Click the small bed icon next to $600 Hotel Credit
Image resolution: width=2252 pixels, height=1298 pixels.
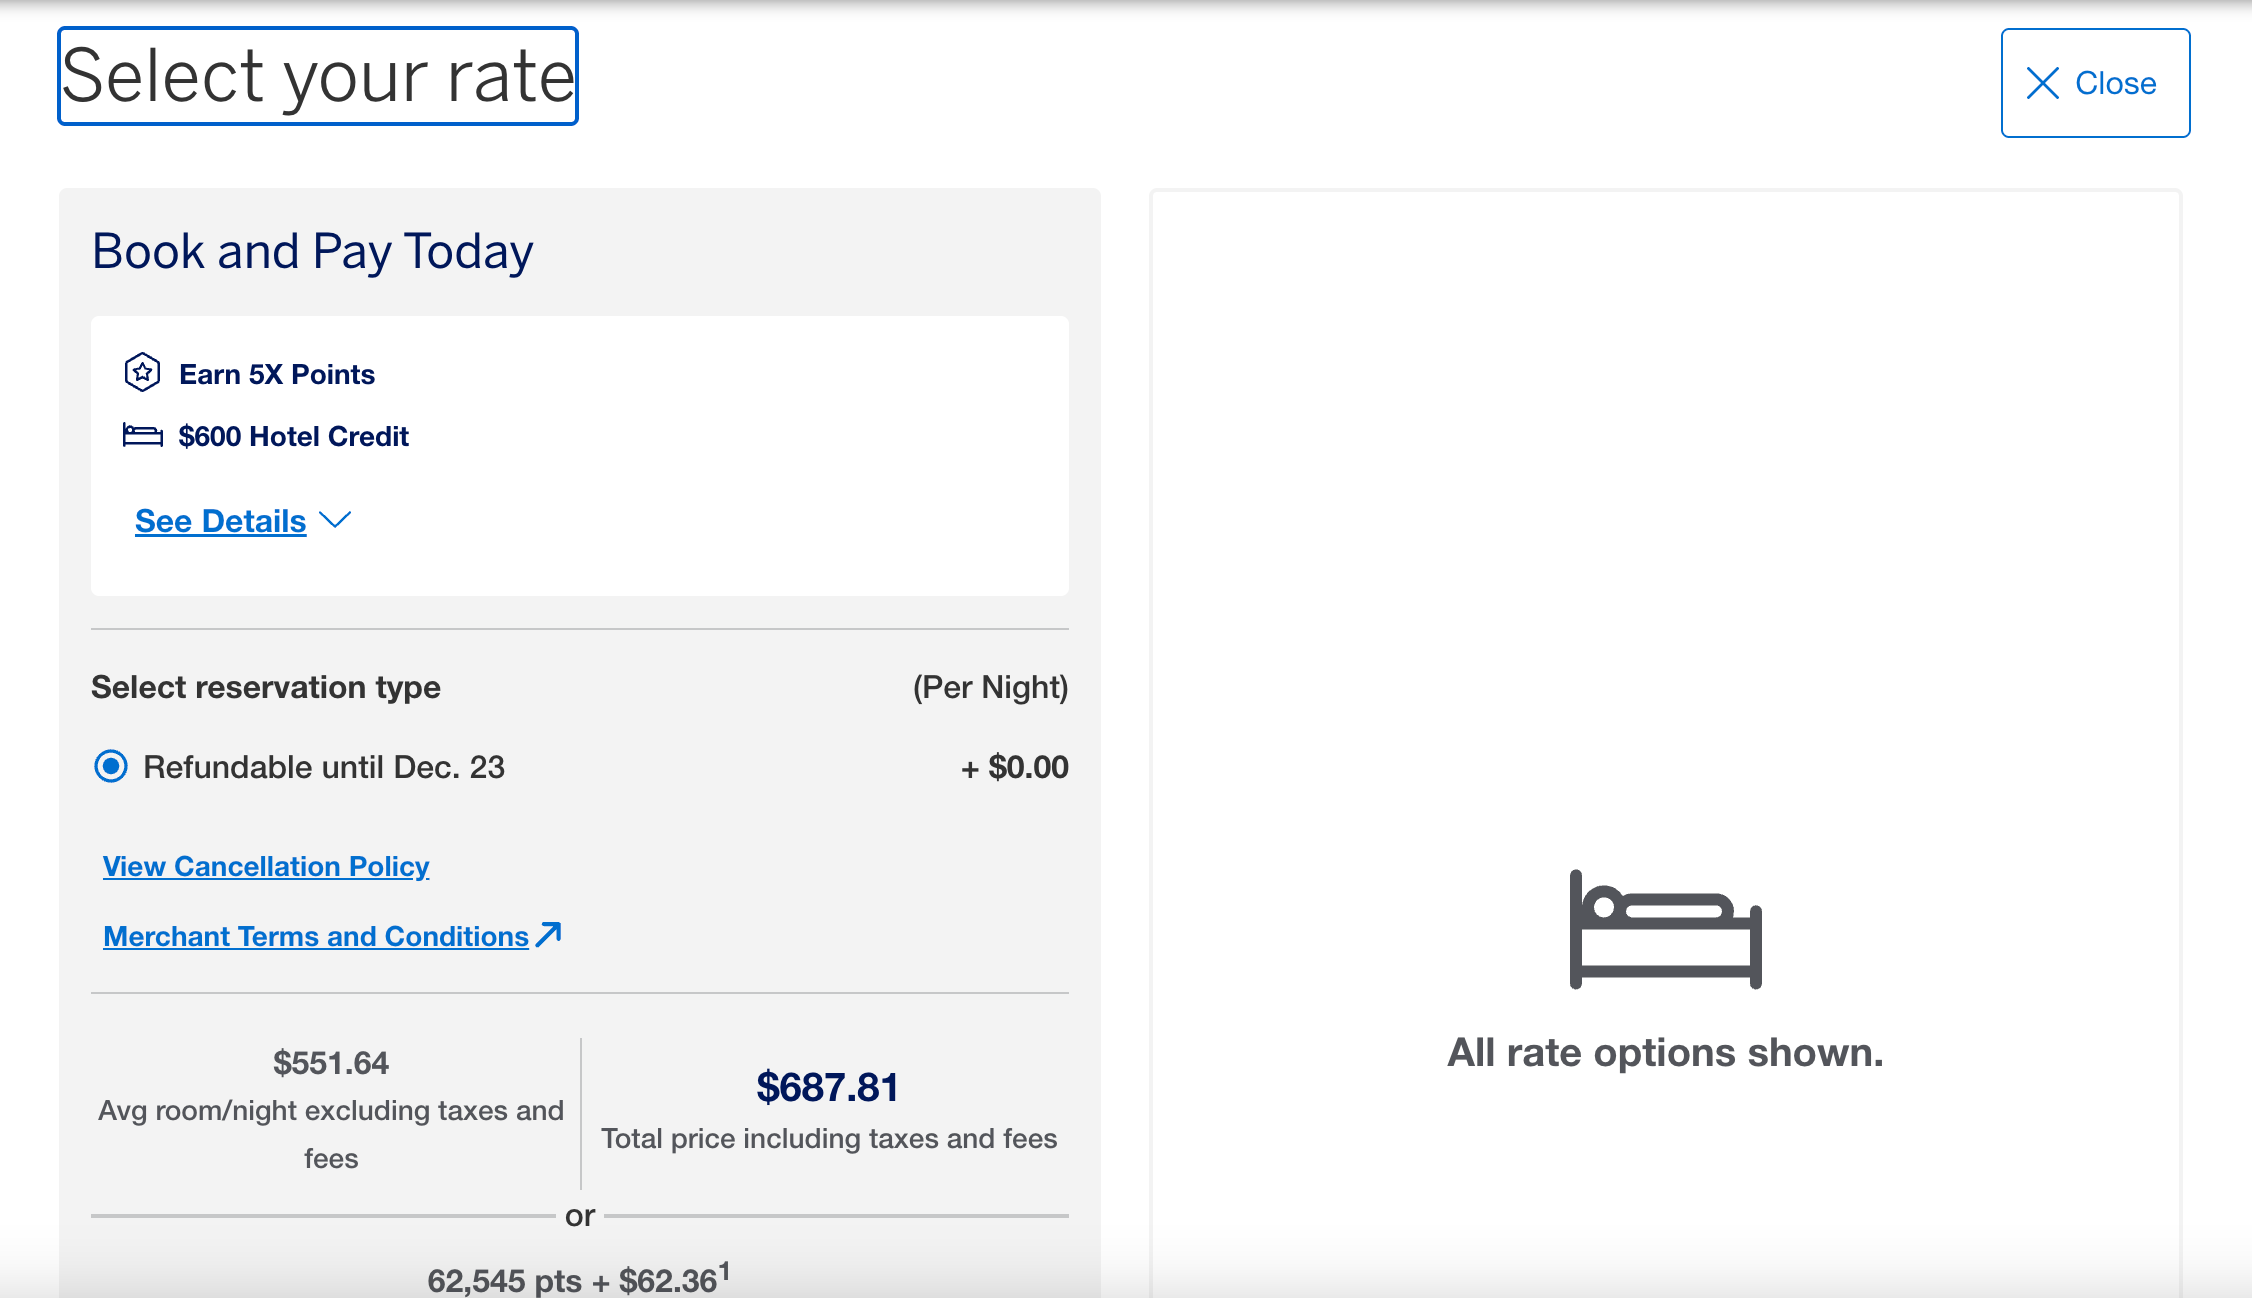(142, 435)
